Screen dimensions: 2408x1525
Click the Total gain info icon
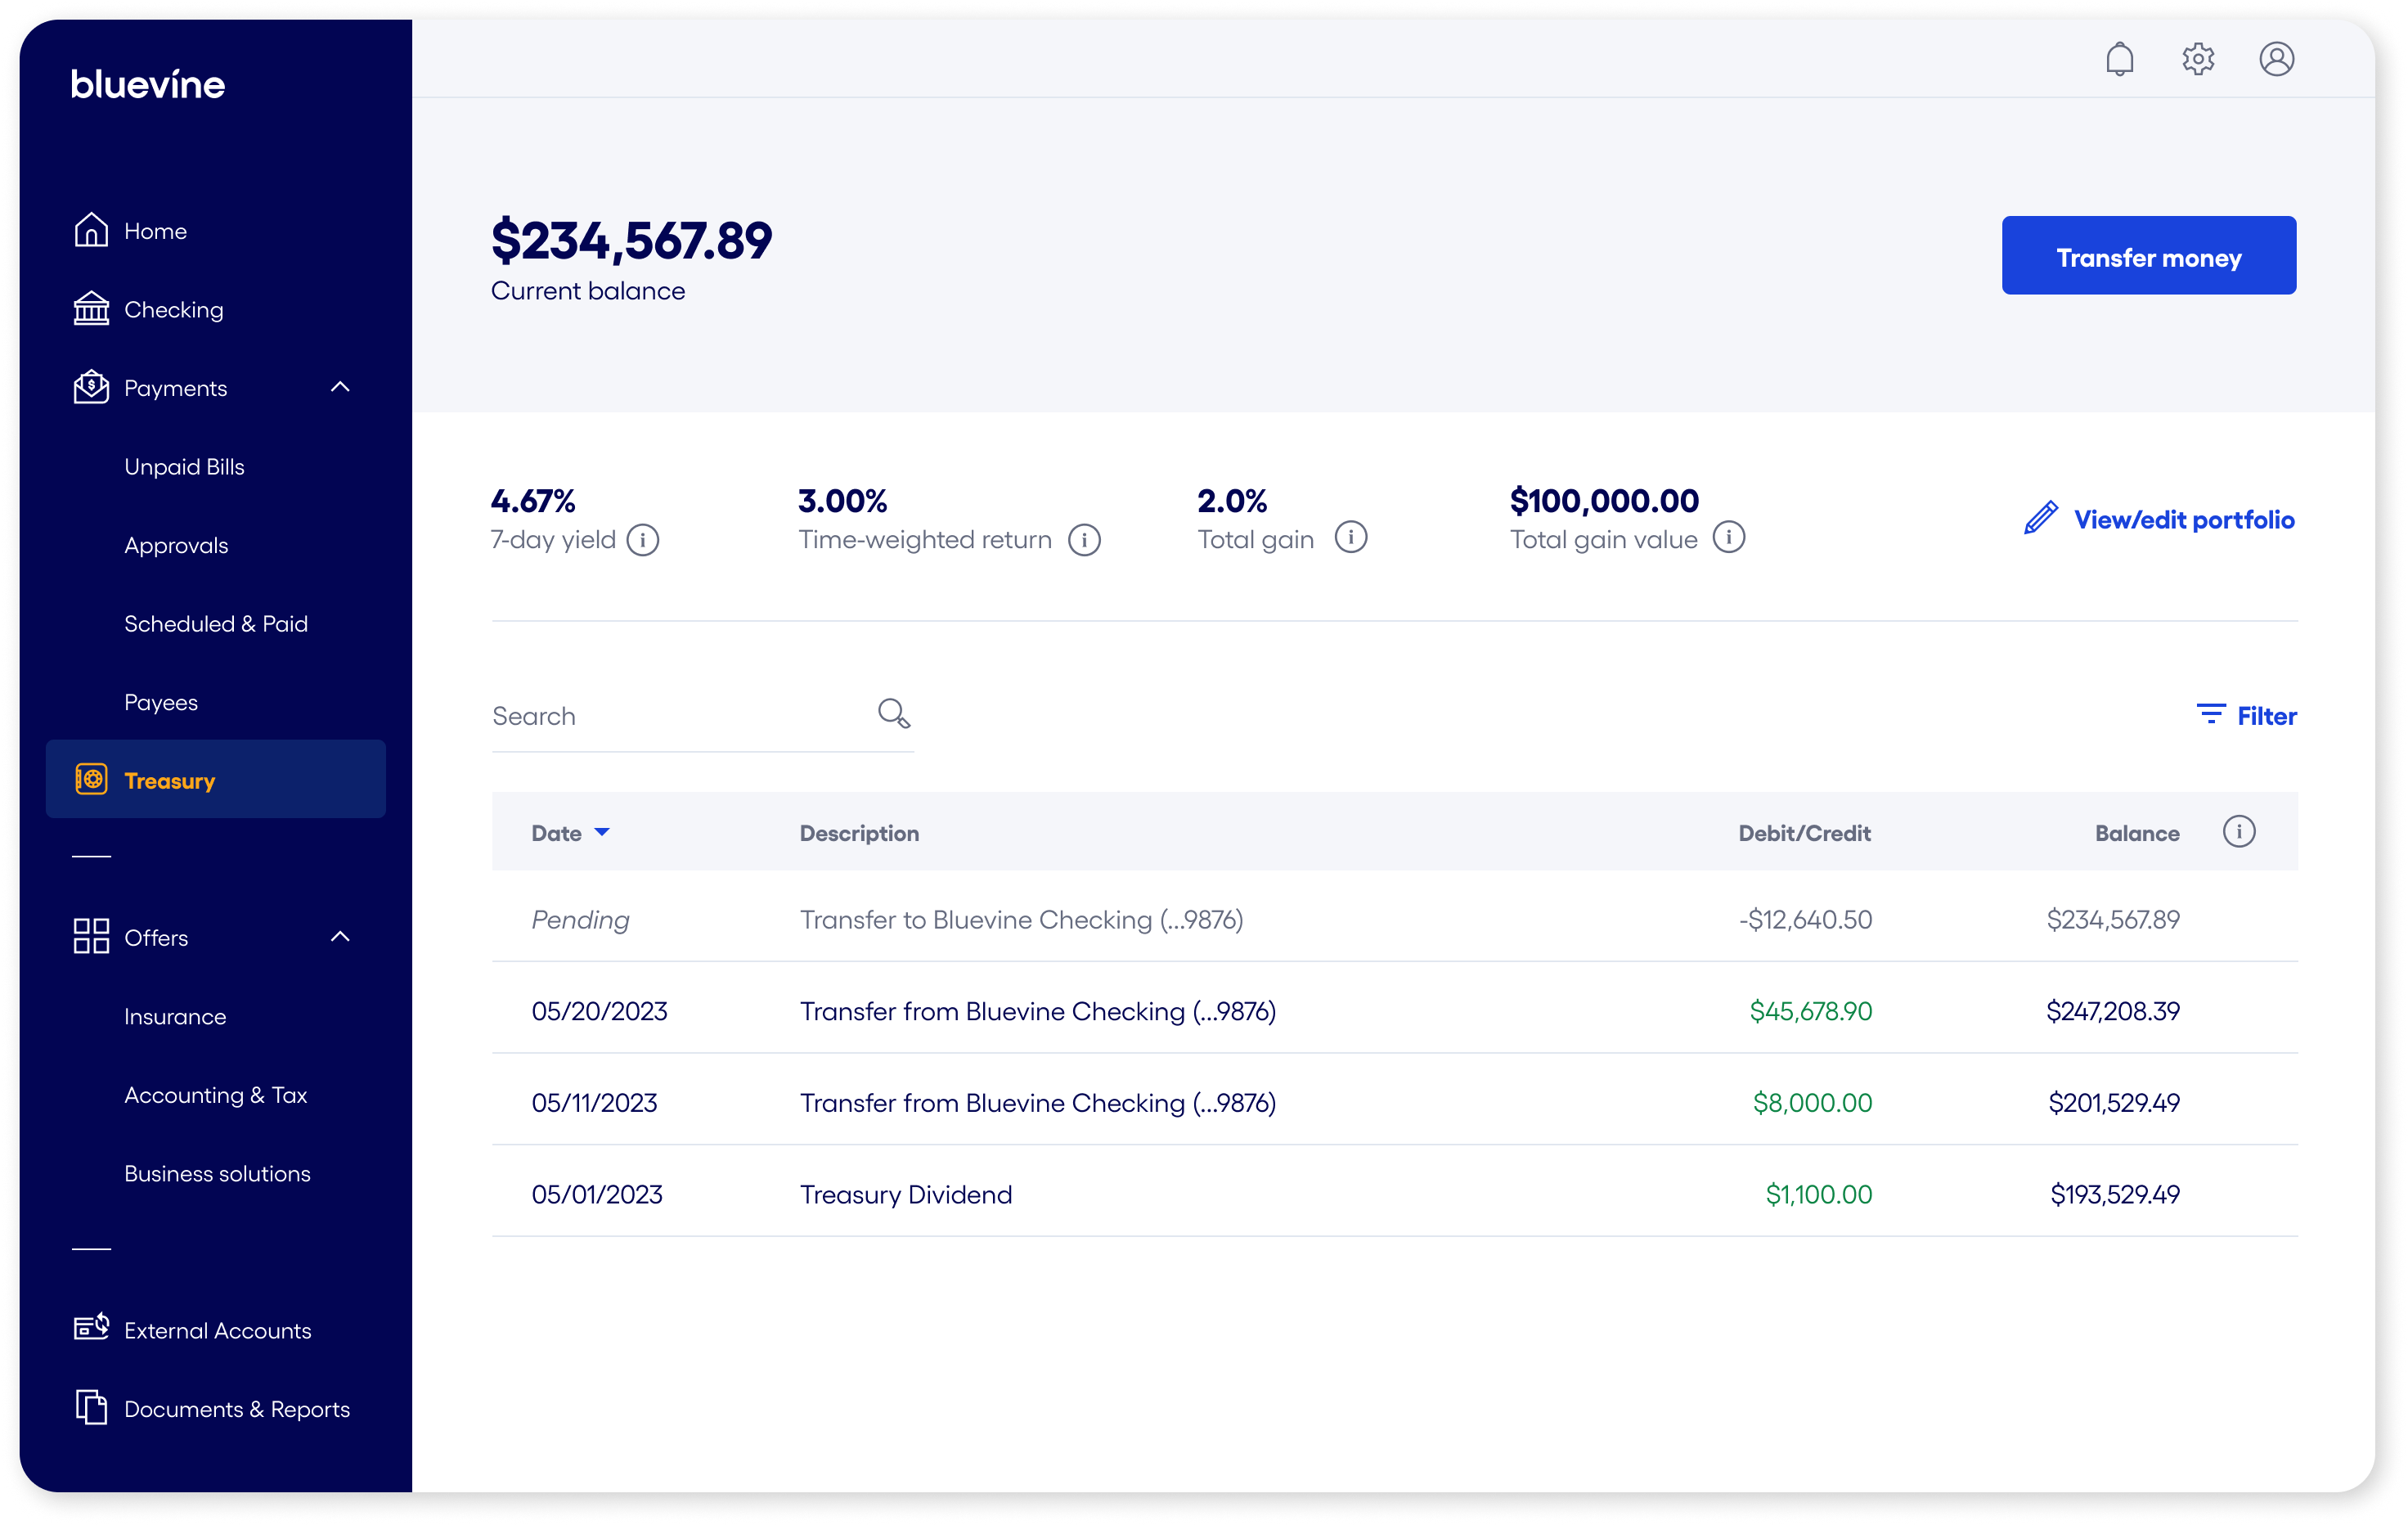click(x=1350, y=538)
